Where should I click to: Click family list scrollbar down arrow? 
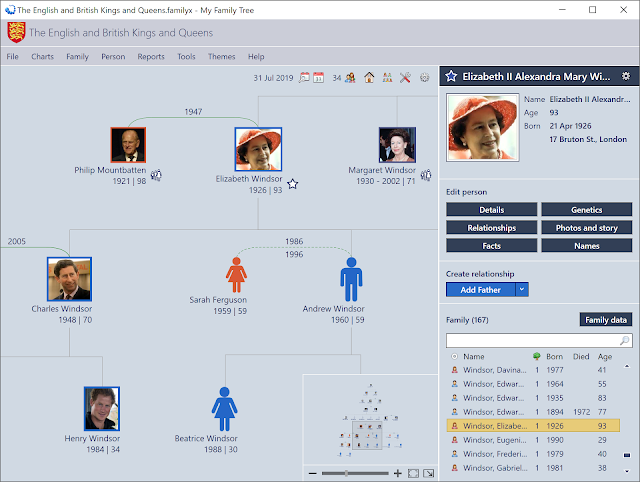[627, 471]
